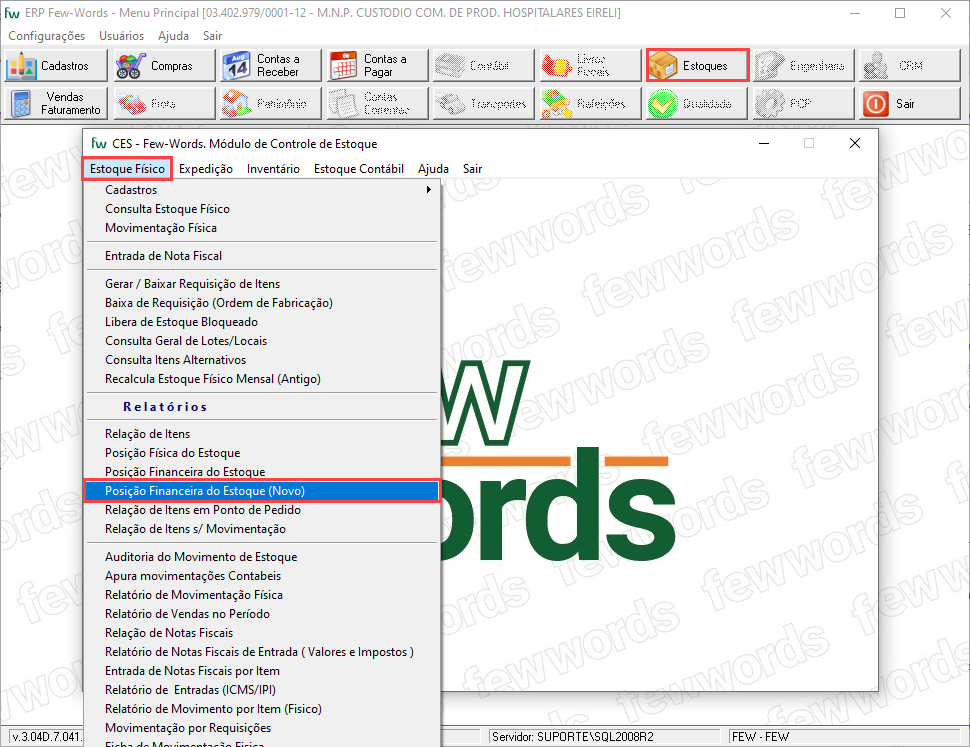Click the Livros Fiscais module button

point(590,66)
